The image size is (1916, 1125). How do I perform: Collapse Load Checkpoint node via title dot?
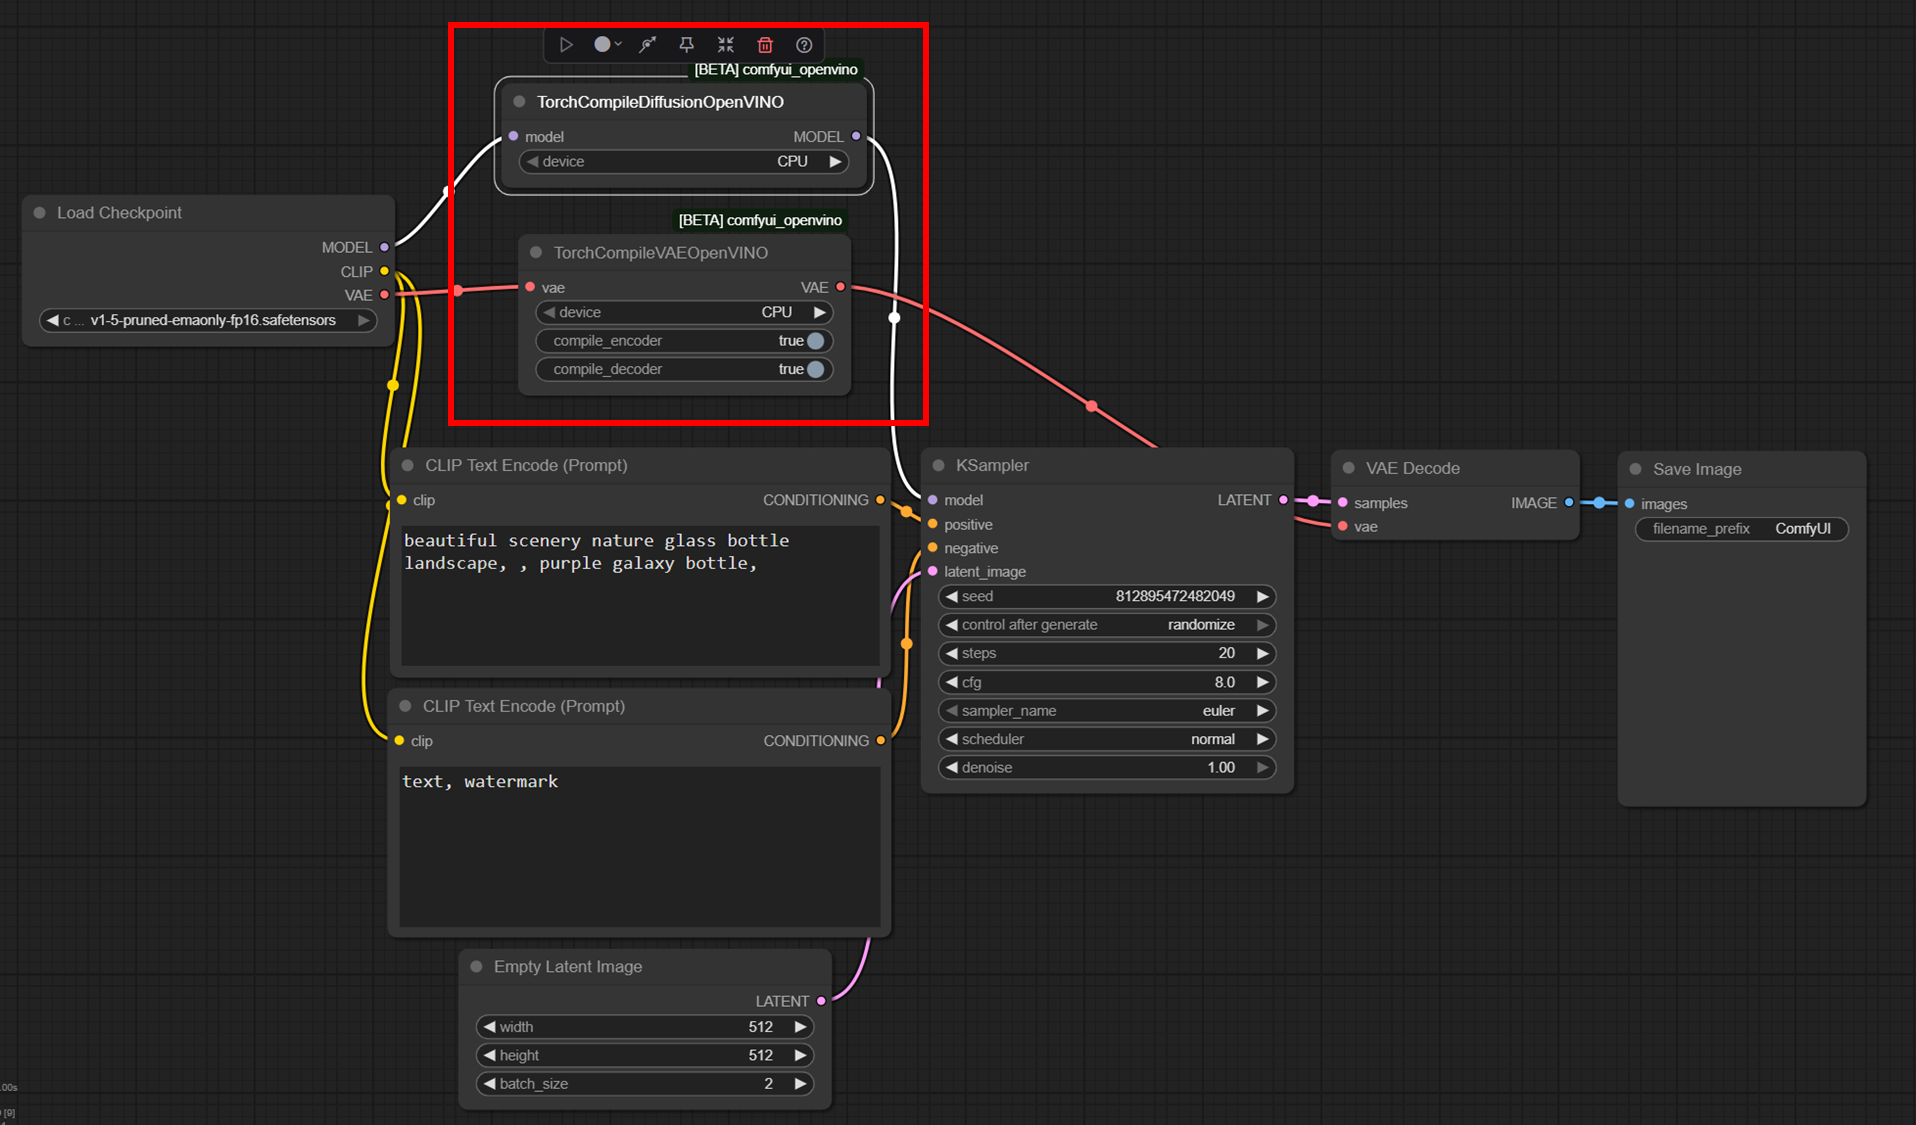click(40, 213)
